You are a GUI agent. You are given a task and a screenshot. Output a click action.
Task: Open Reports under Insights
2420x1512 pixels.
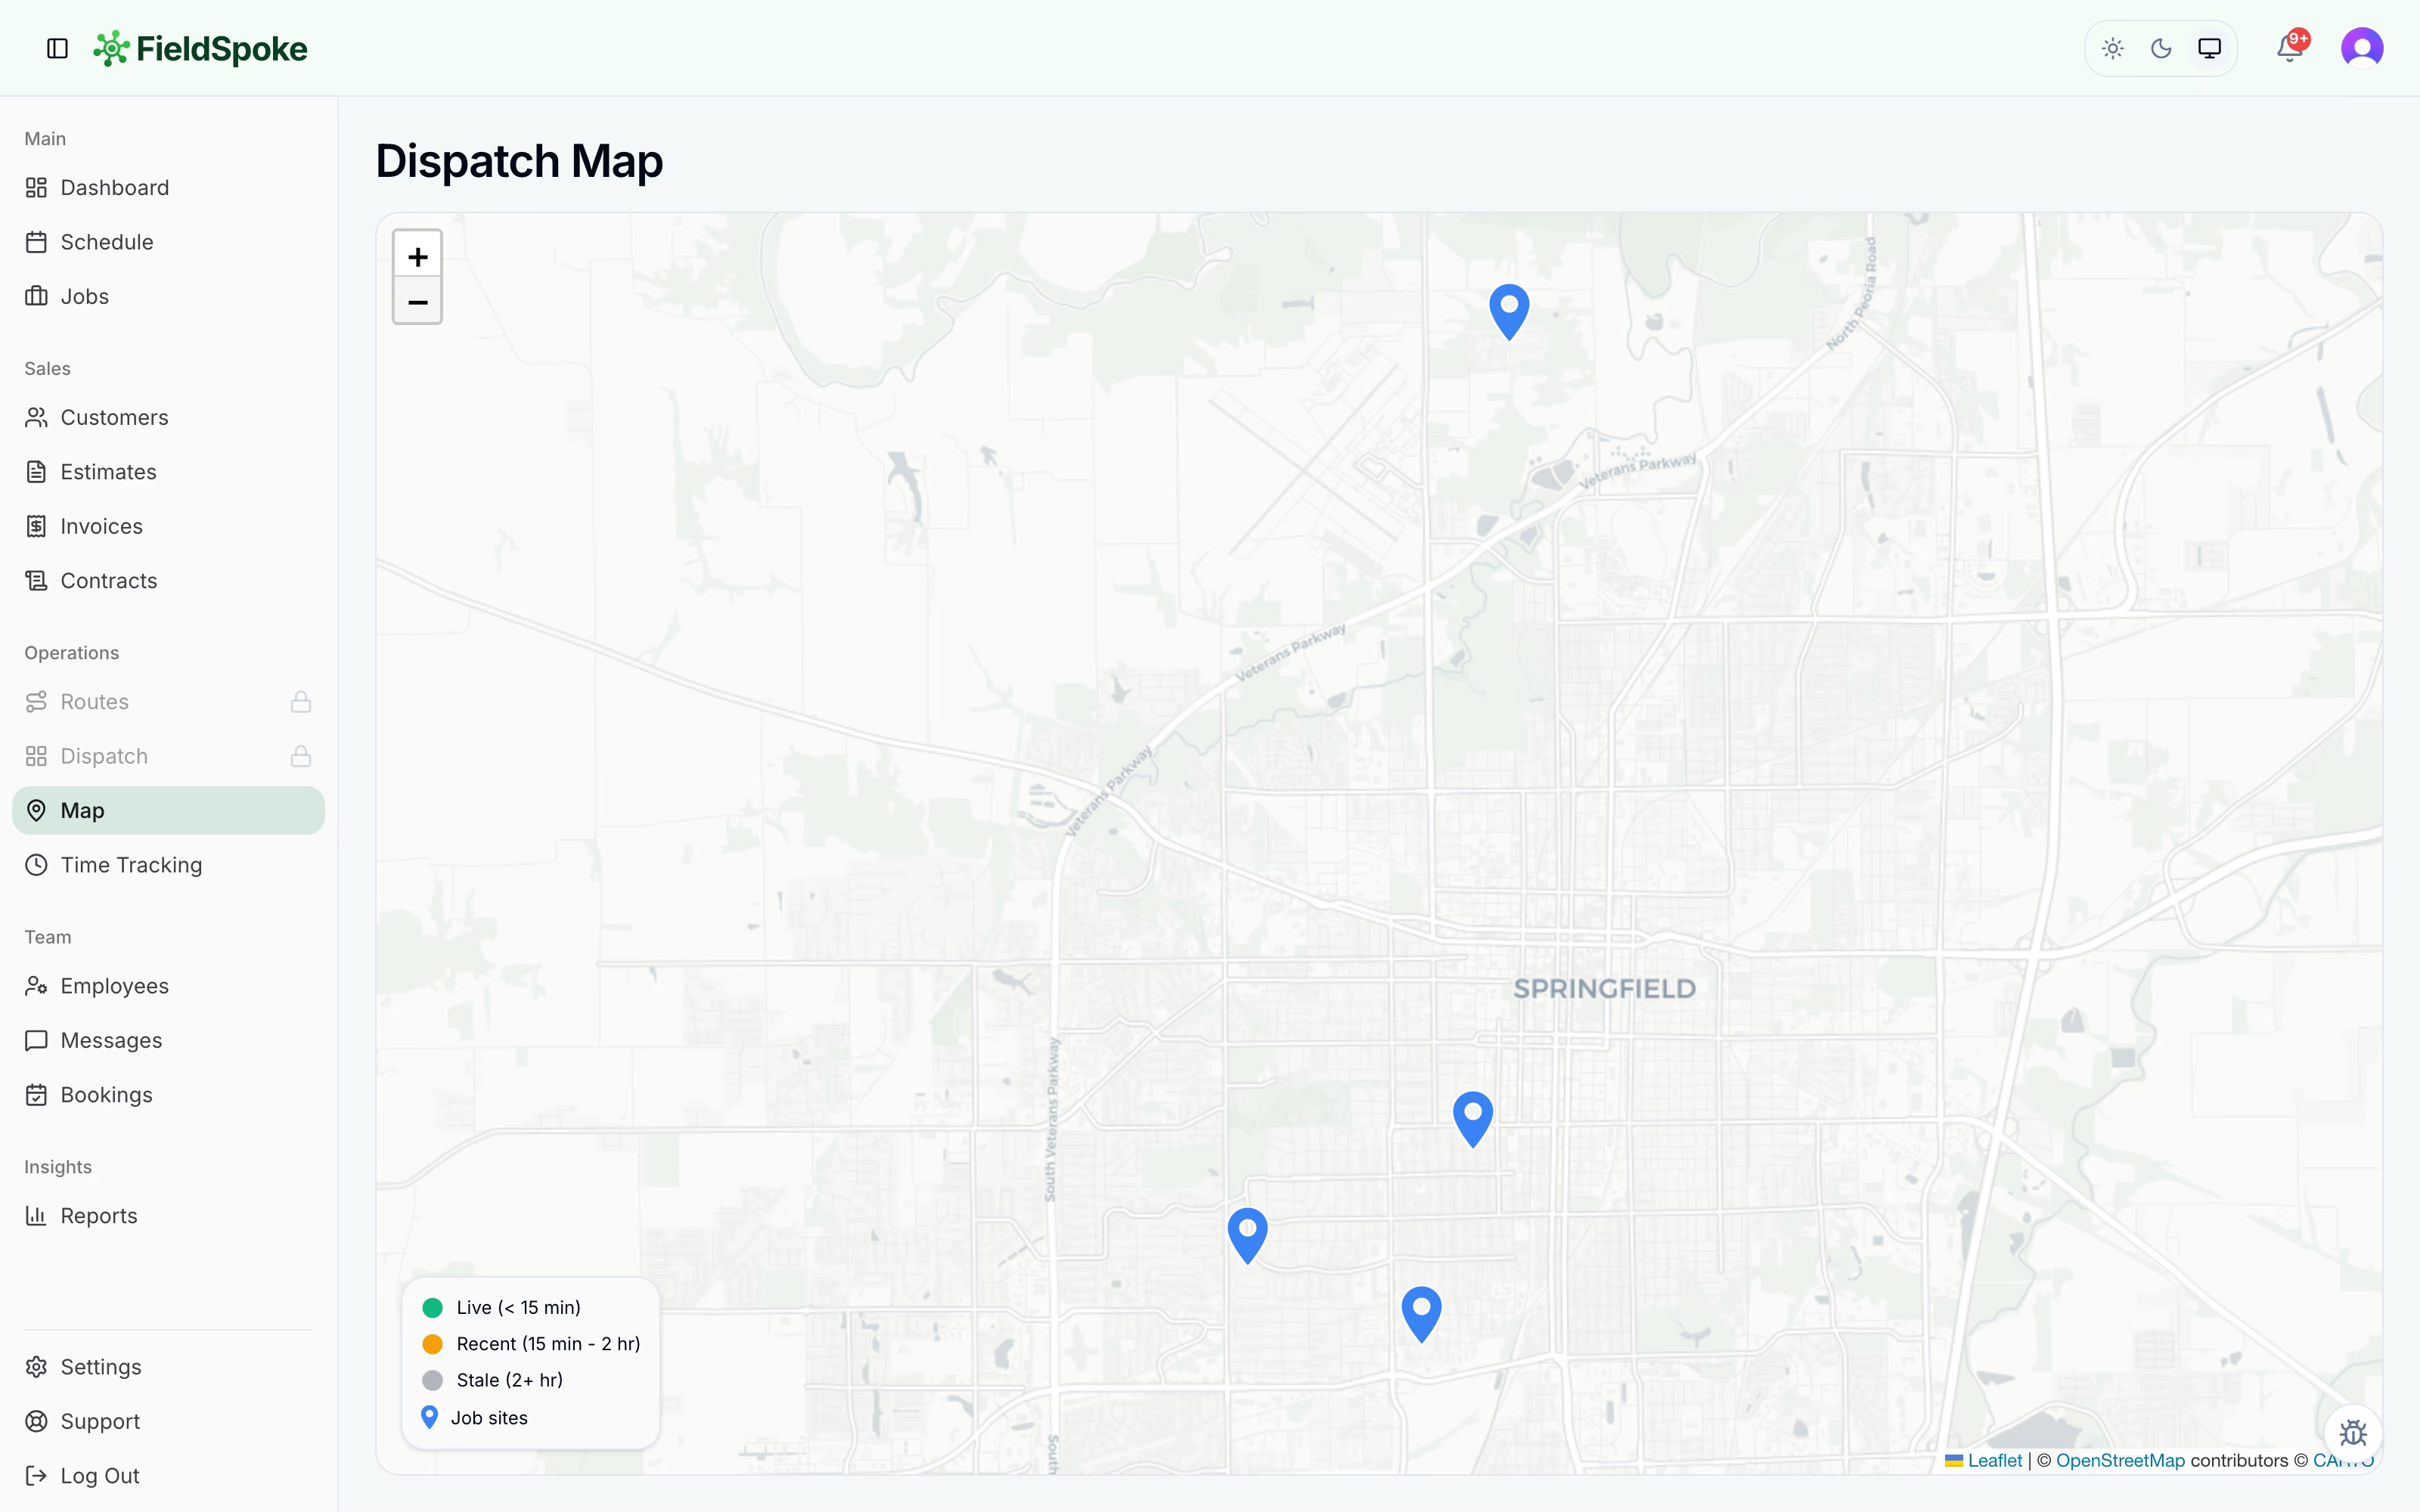click(x=168, y=1216)
